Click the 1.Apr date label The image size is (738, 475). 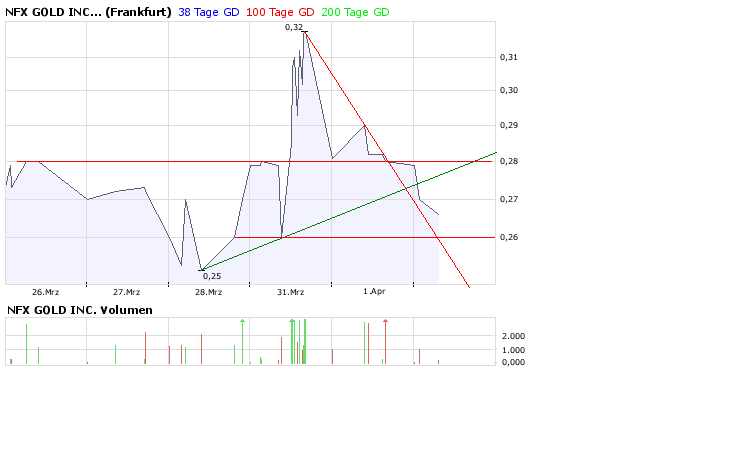pos(374,291)
